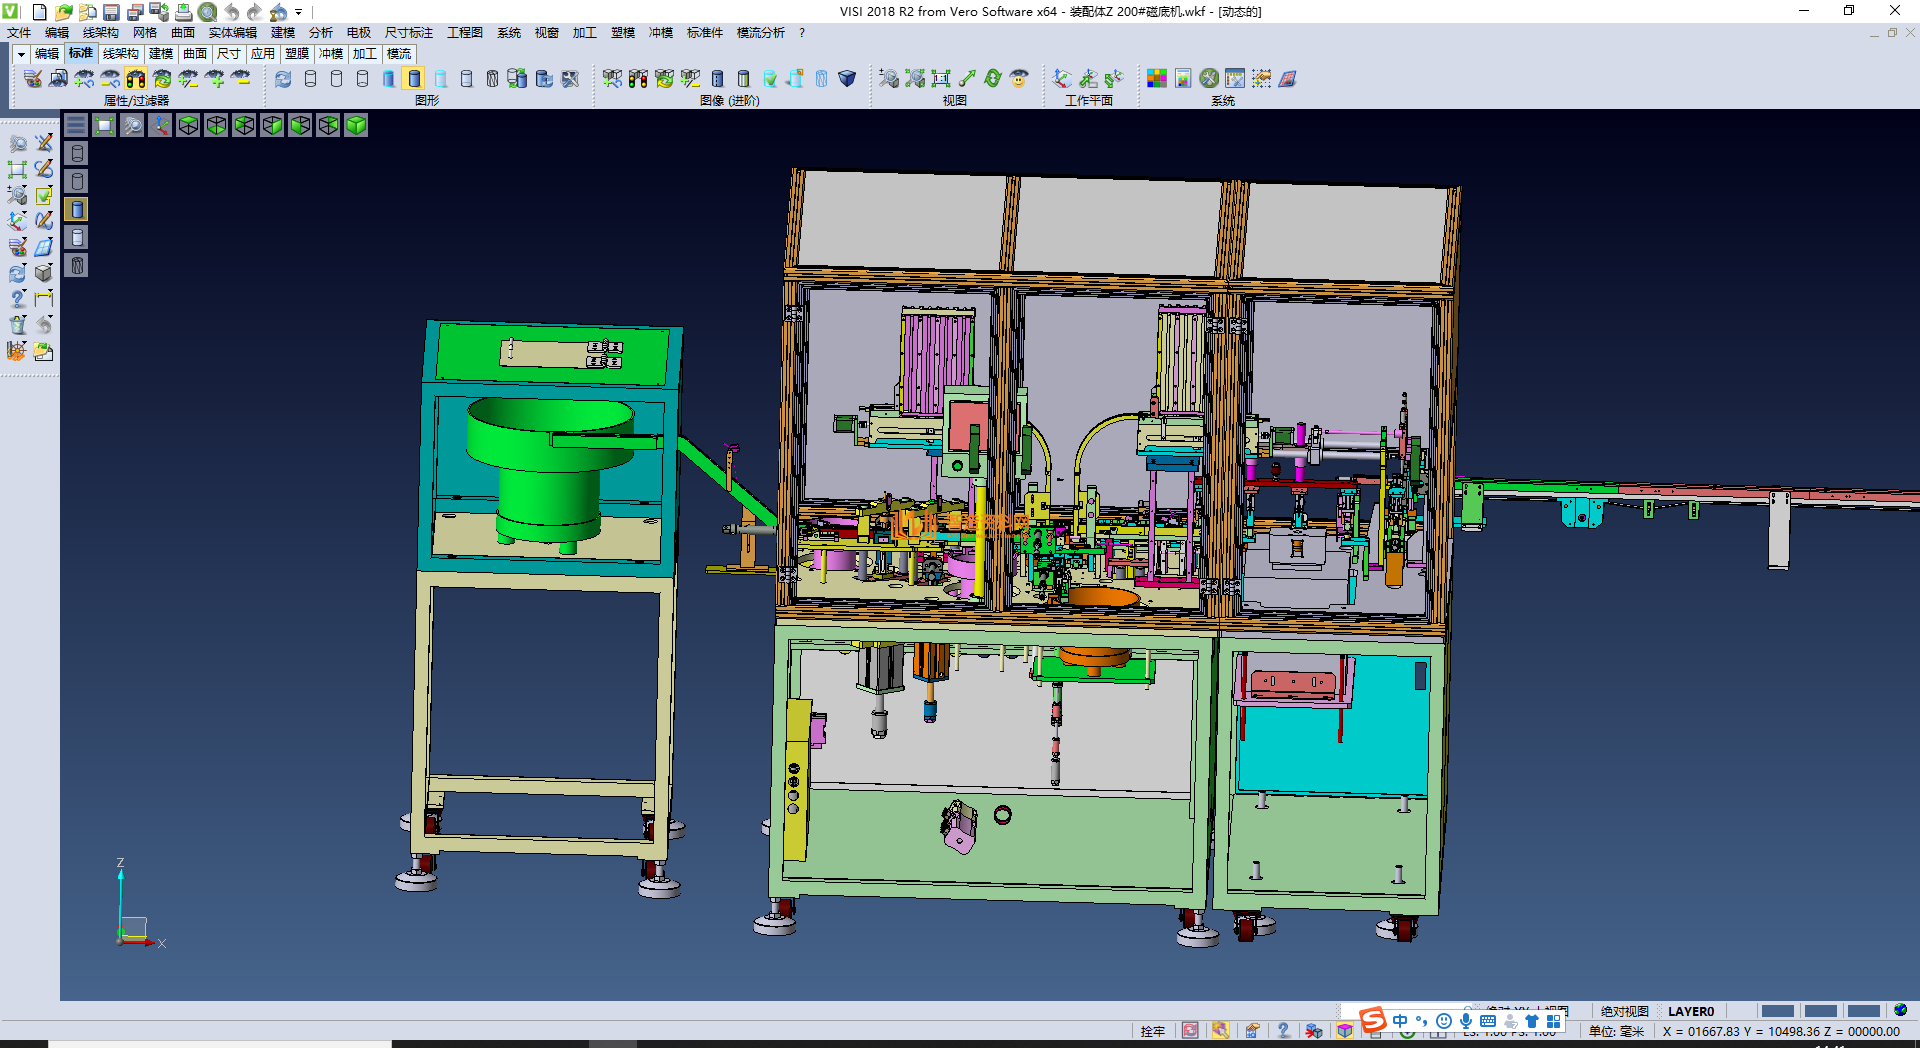Click the green dynamic rotate view icon
1920x1048 pixels.
coord(993,78)
